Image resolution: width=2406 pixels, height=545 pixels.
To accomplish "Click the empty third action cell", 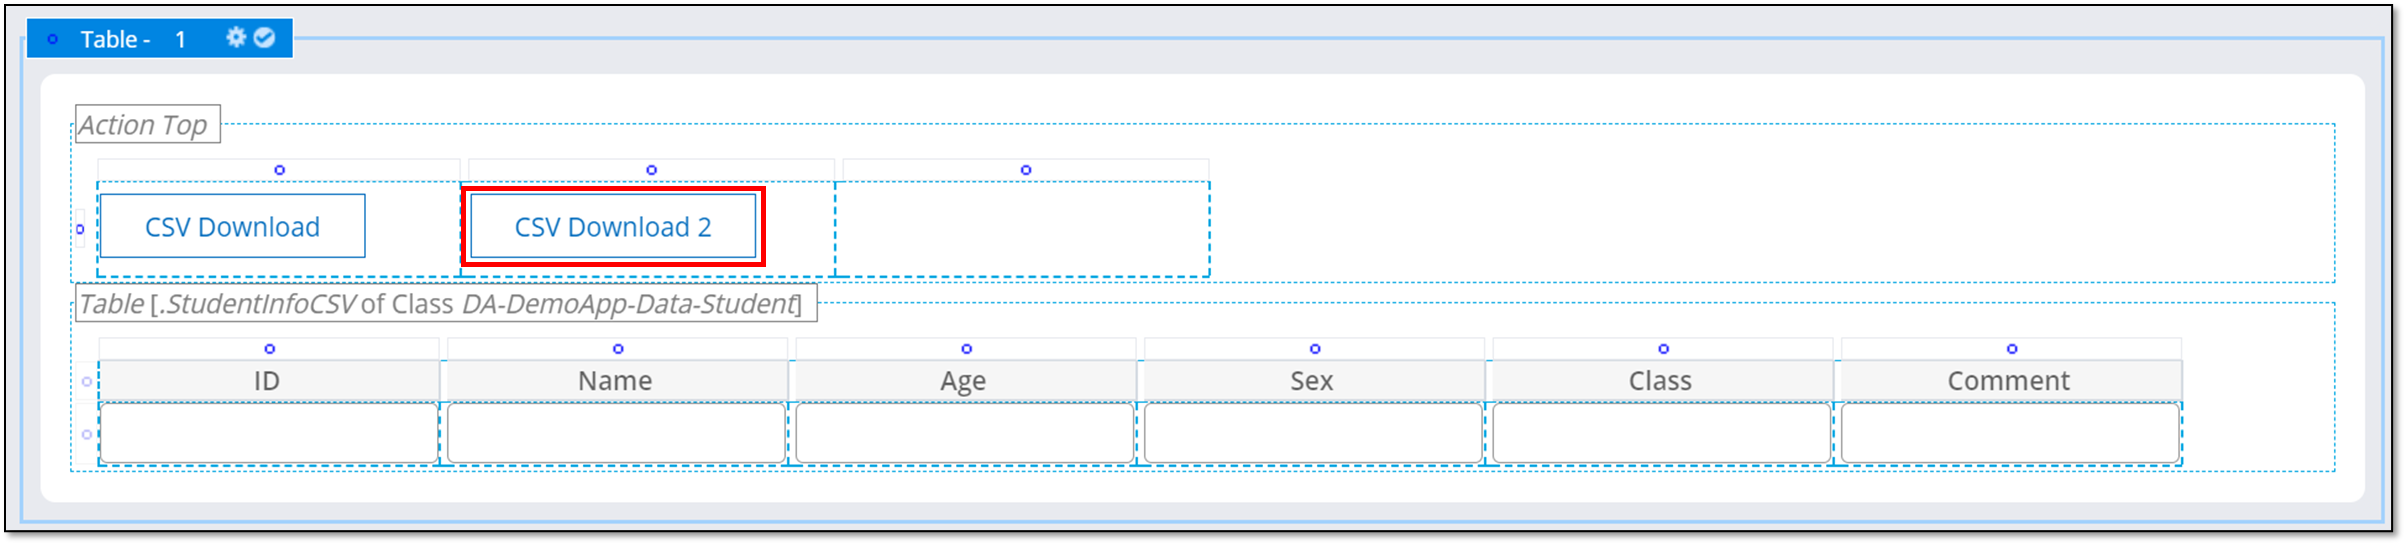I will click(1022, 229).
